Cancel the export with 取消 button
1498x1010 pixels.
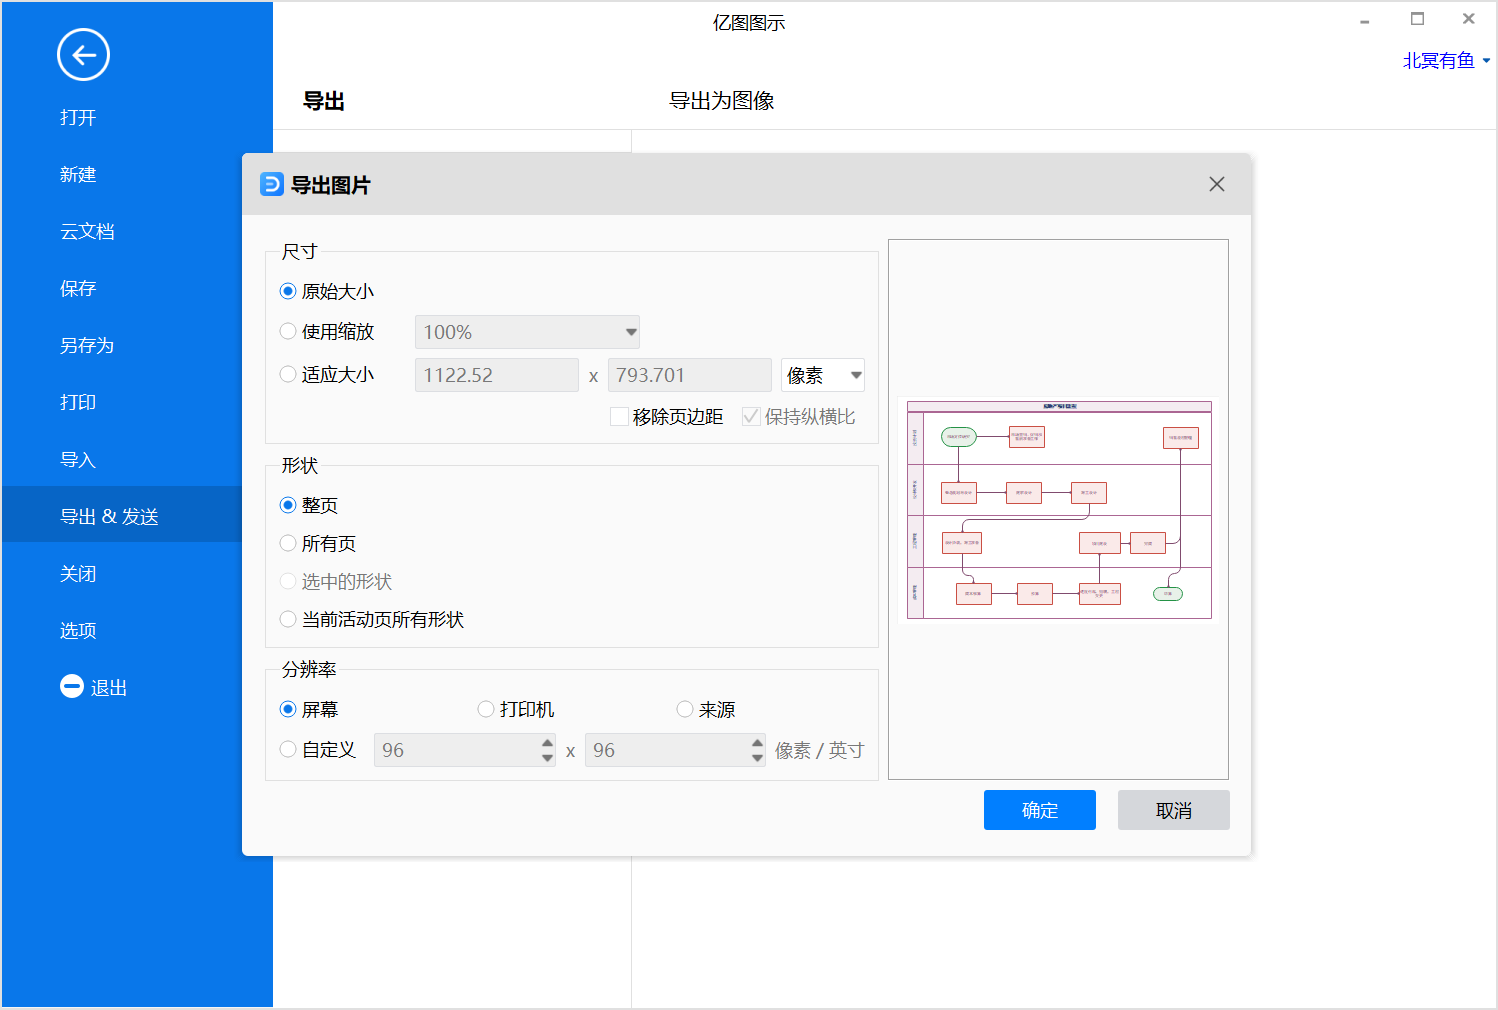coord(1174,810)
